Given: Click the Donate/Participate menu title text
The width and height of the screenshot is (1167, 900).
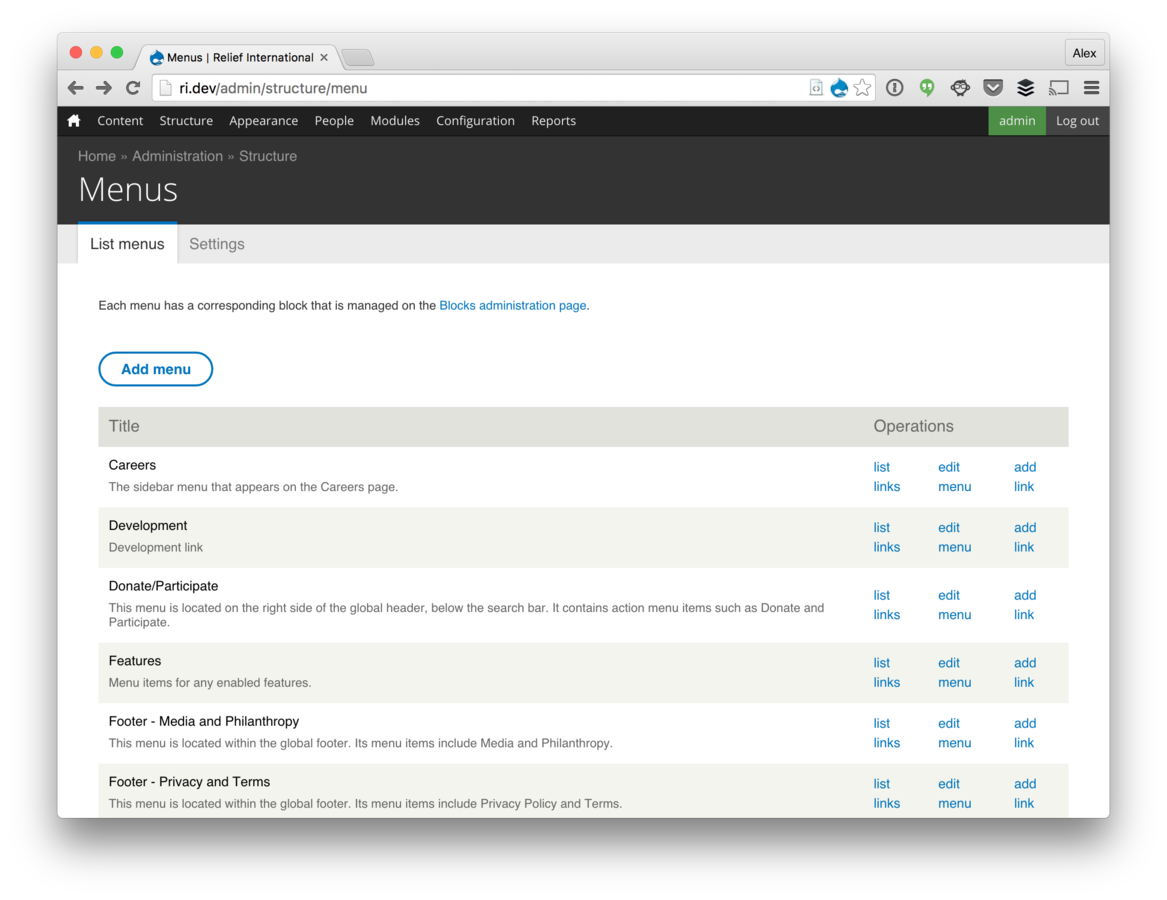Looking at the screenshot, I should (x=163, y=586).
